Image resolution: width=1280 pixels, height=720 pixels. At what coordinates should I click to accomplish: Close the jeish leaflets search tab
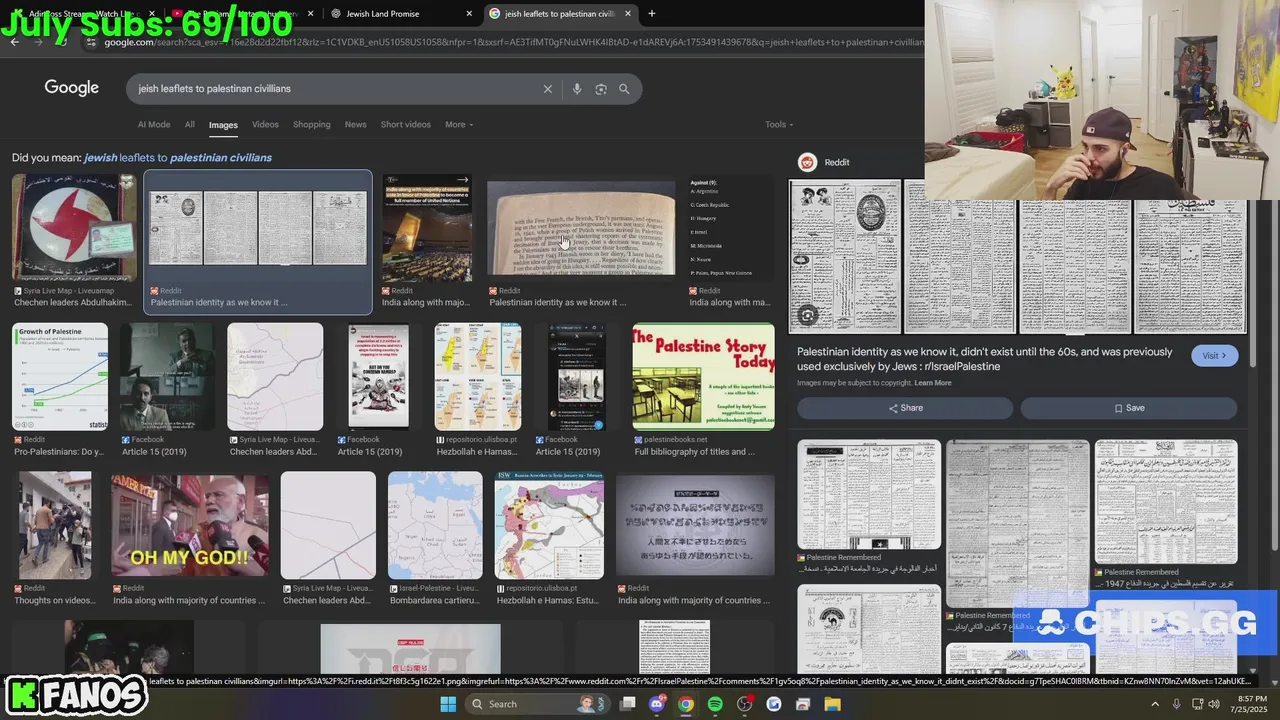click(x=628, y=14)
